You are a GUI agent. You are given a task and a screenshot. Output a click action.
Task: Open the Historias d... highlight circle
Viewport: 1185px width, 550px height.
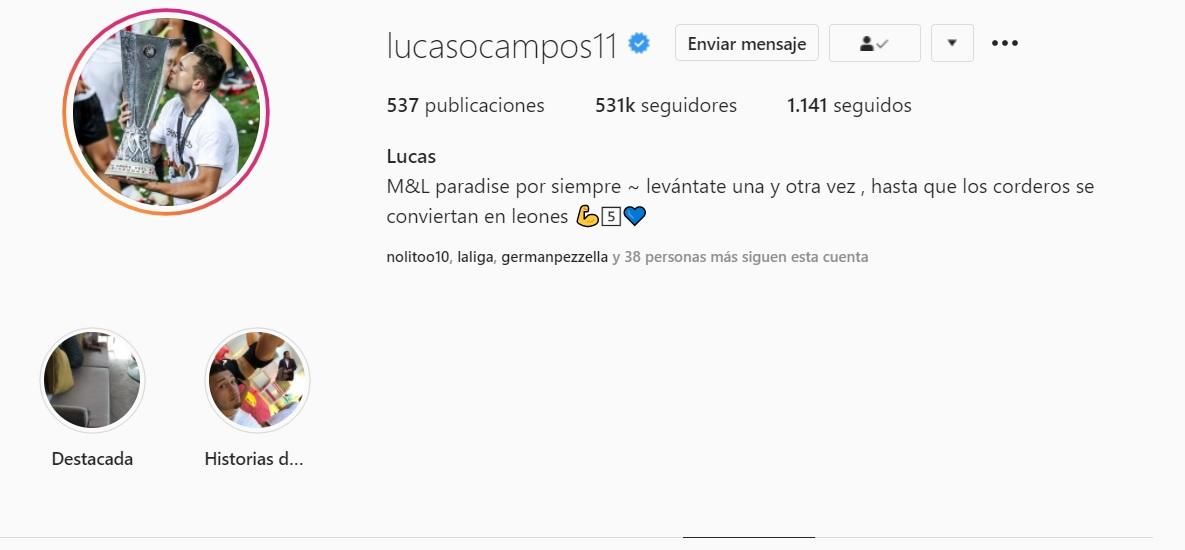[257, 380]
